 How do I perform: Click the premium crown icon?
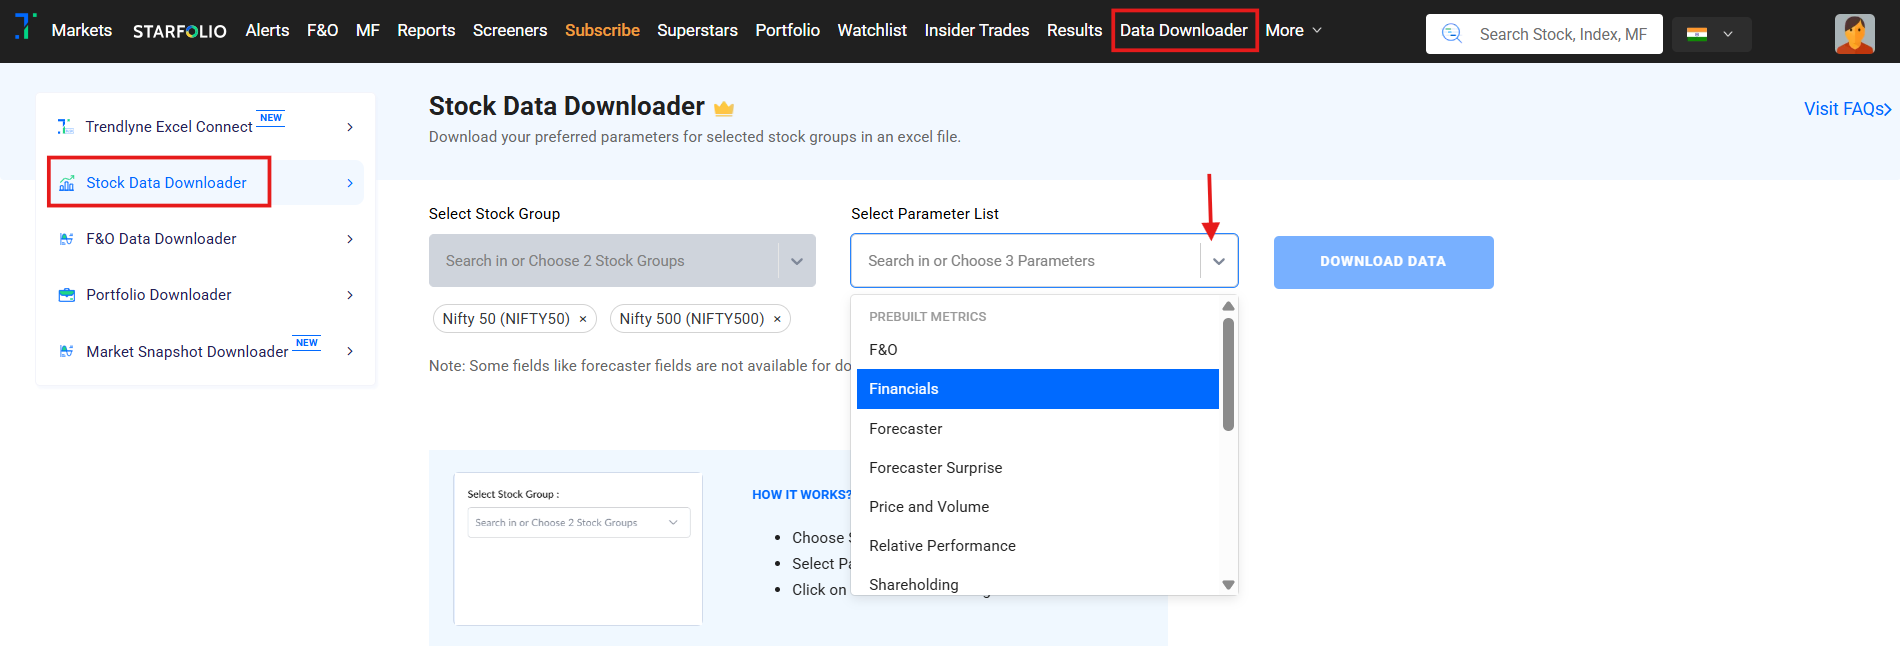pyautogui.click(x=724, y=107)
